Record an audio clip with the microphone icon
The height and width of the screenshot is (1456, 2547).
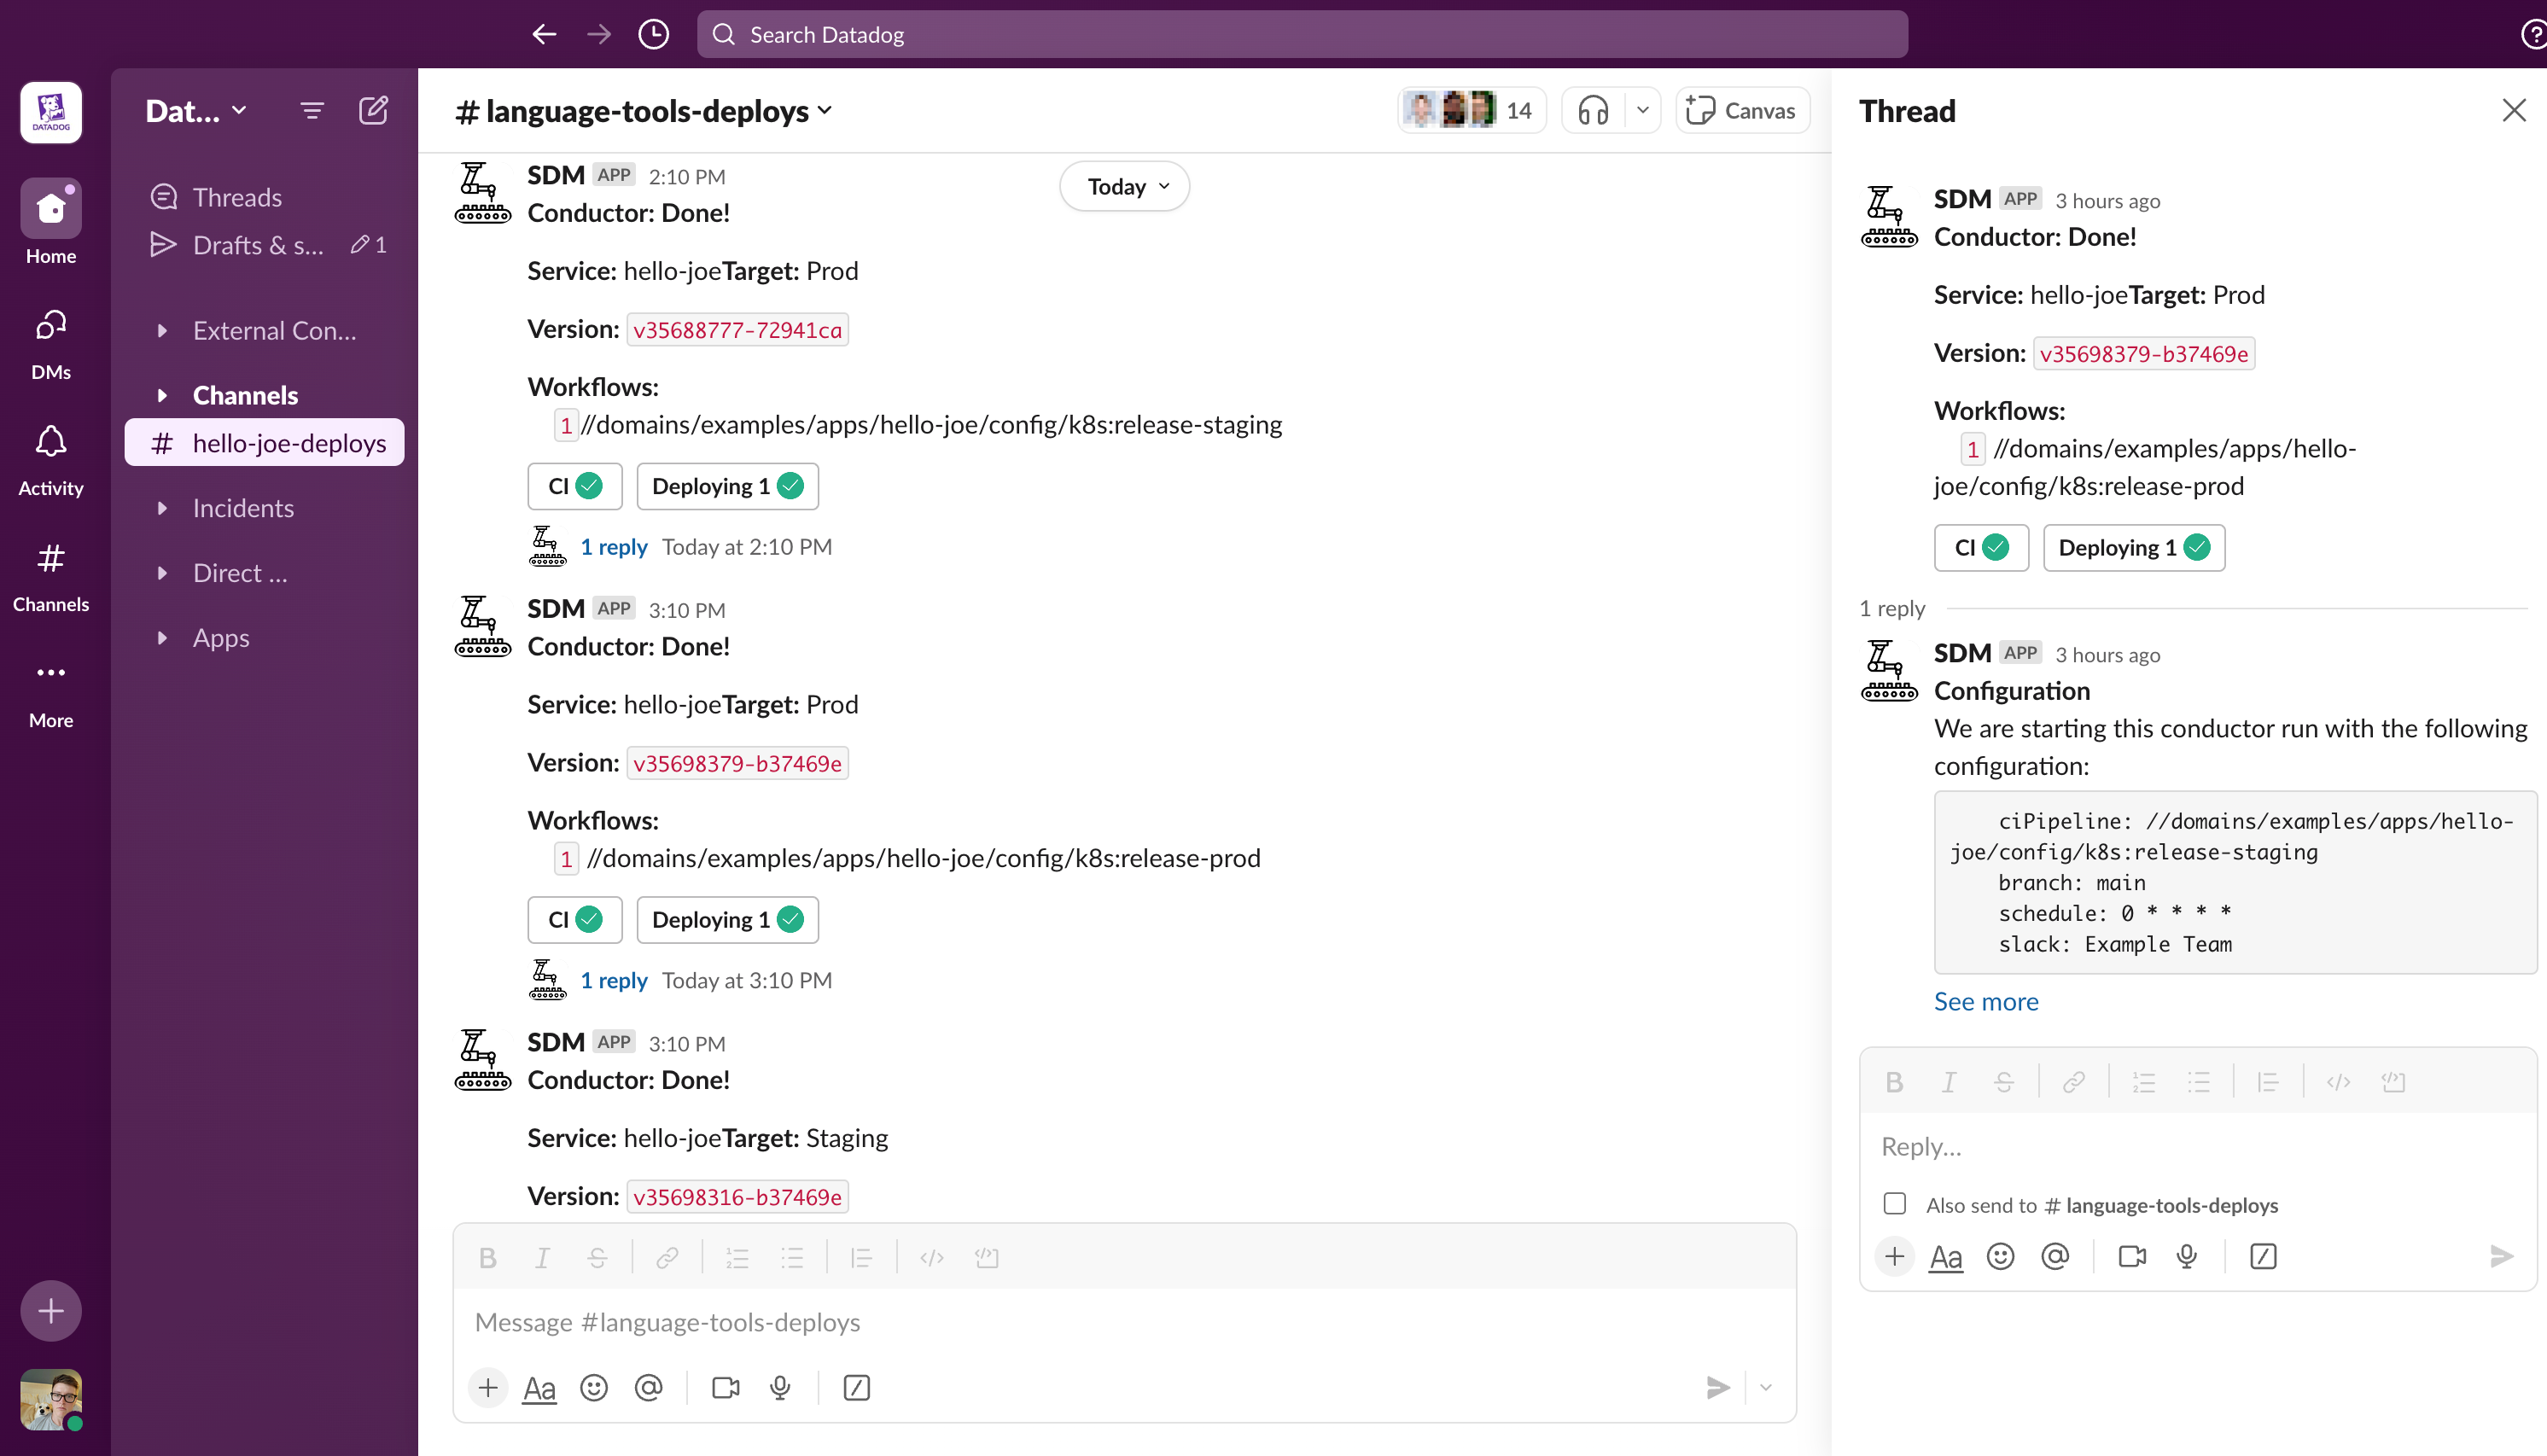[779, 1388]
